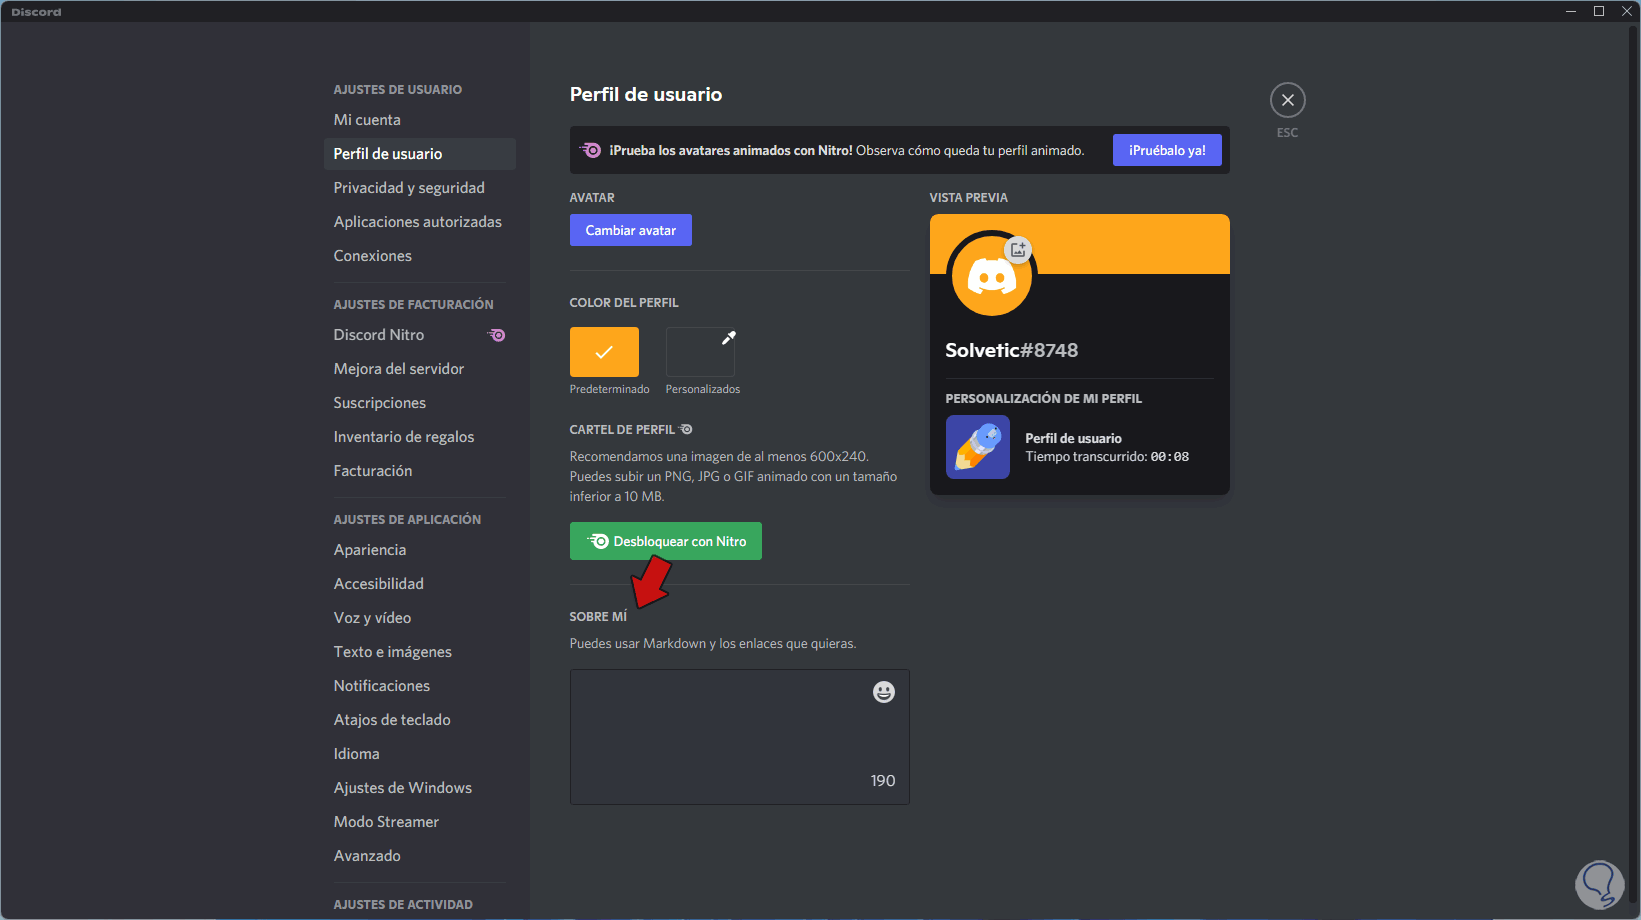
Task: Go to Aplicaciones autorizadas
Action: click(420, 222)
